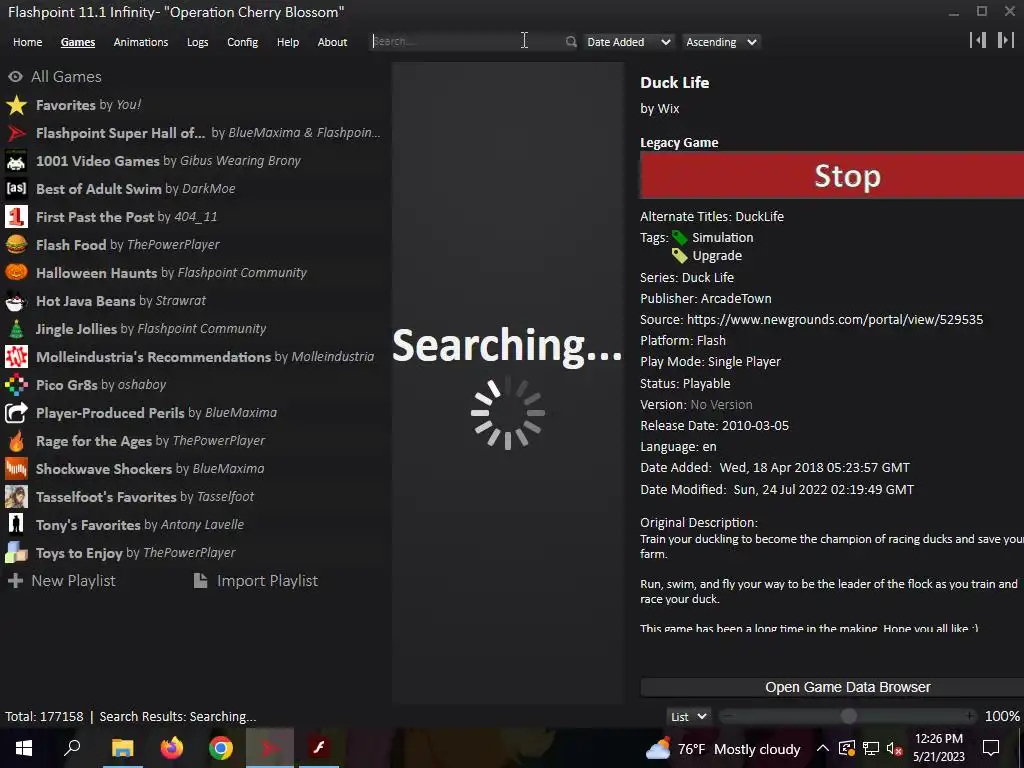Open the Newgrounds source link

tap(835, 319)
